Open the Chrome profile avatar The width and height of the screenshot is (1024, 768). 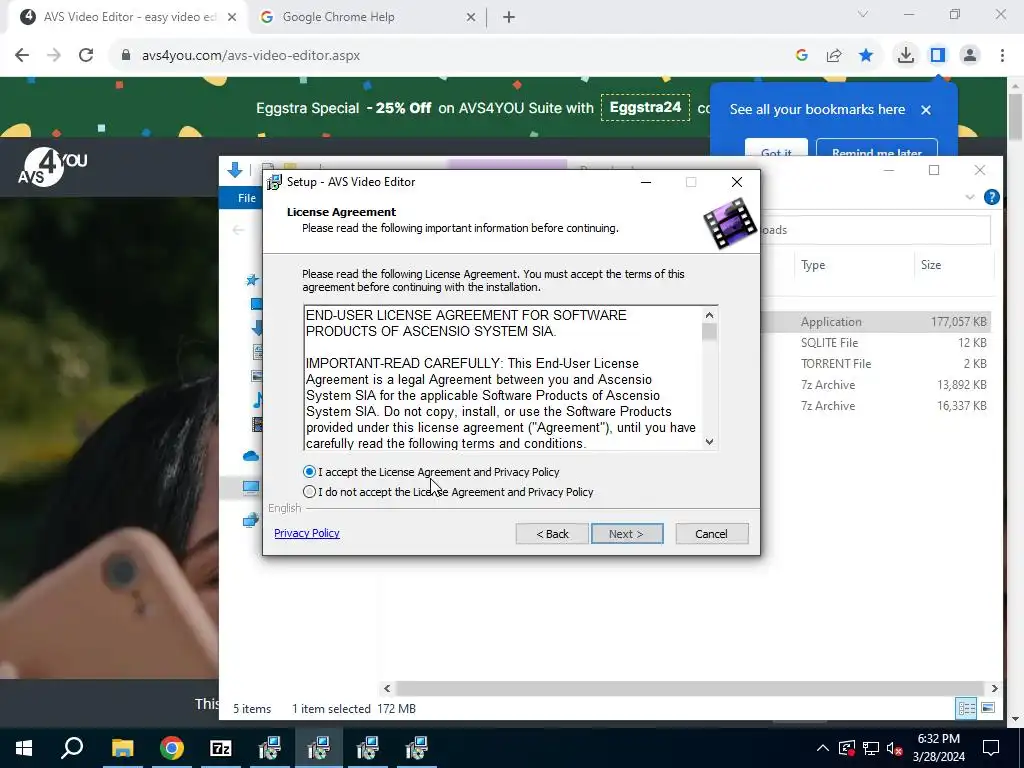[x=970, y=56]
